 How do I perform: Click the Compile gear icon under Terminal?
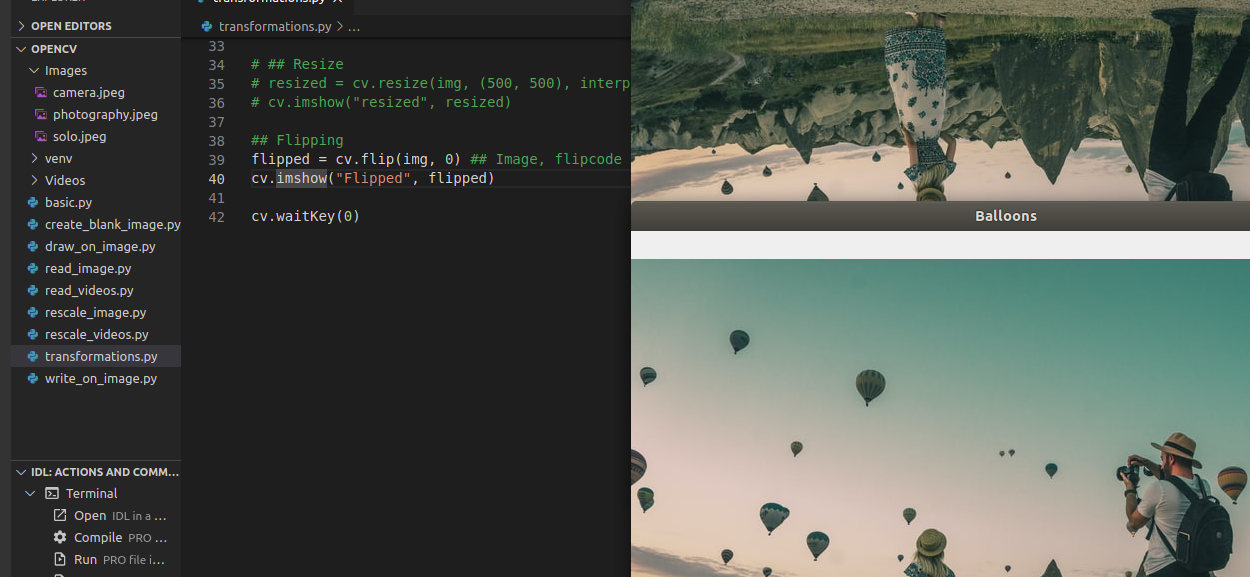[x=60, y=537]
